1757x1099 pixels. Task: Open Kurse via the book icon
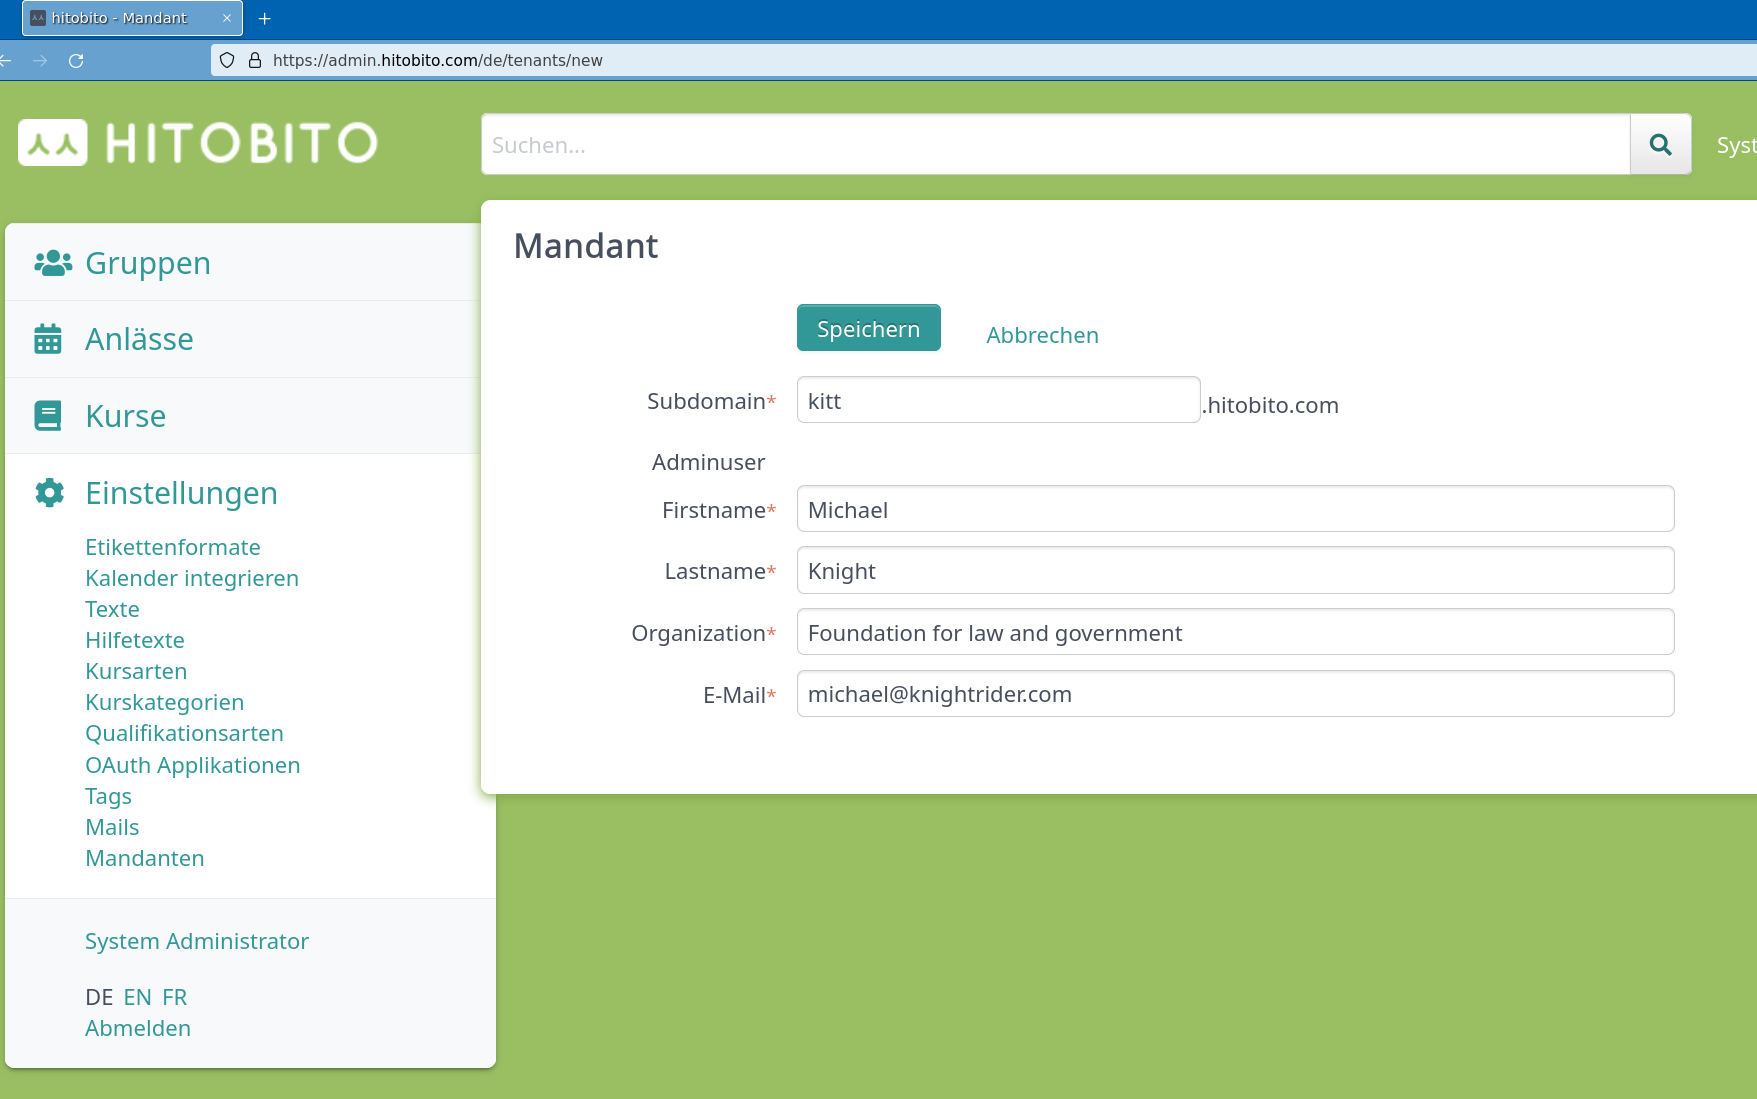(x=50, y=414)
